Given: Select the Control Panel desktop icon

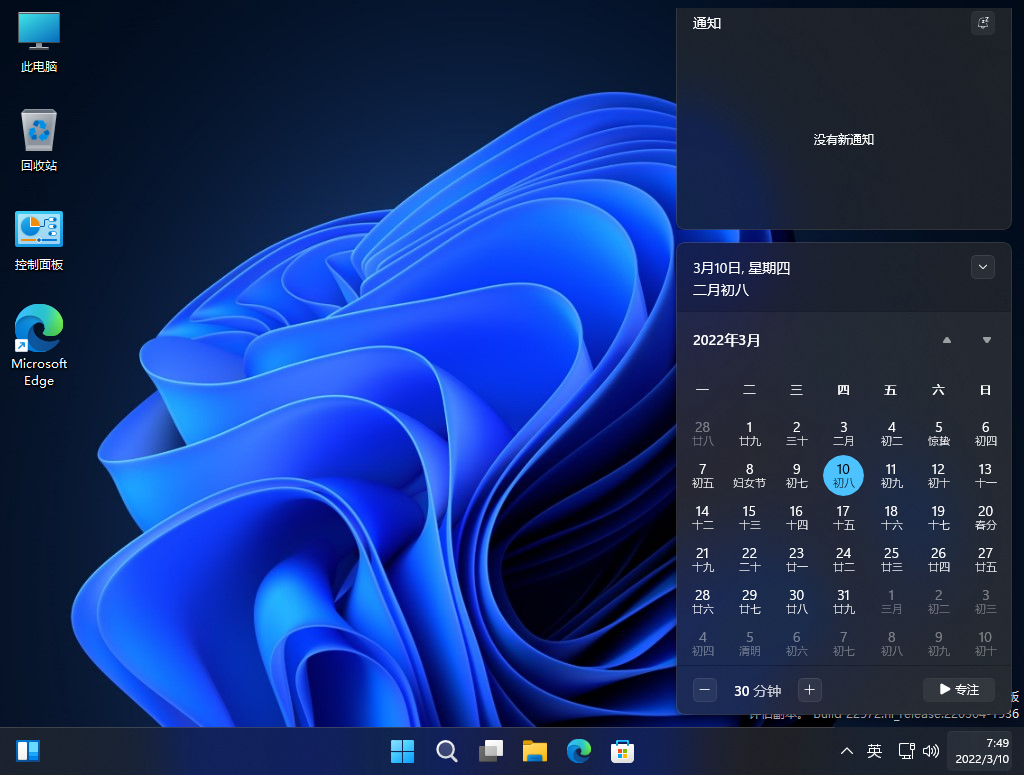Looking at the screenshot, I should click(x=39, y=240).
